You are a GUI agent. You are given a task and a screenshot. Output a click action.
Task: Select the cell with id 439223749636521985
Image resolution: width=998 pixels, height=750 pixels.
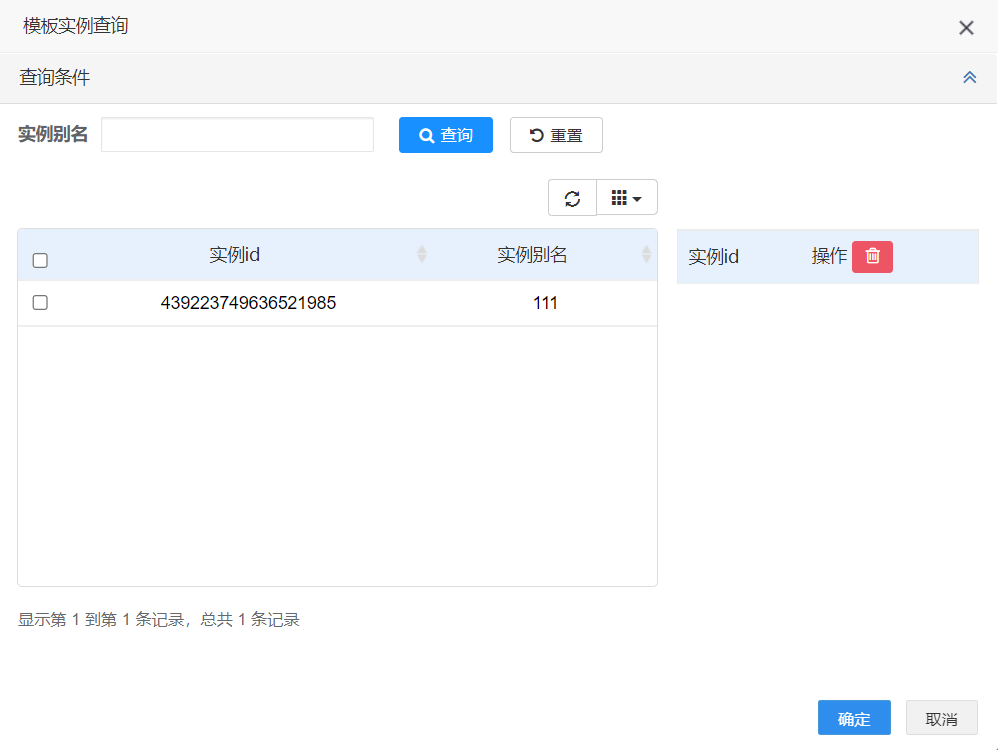click(x=248, y=303)
